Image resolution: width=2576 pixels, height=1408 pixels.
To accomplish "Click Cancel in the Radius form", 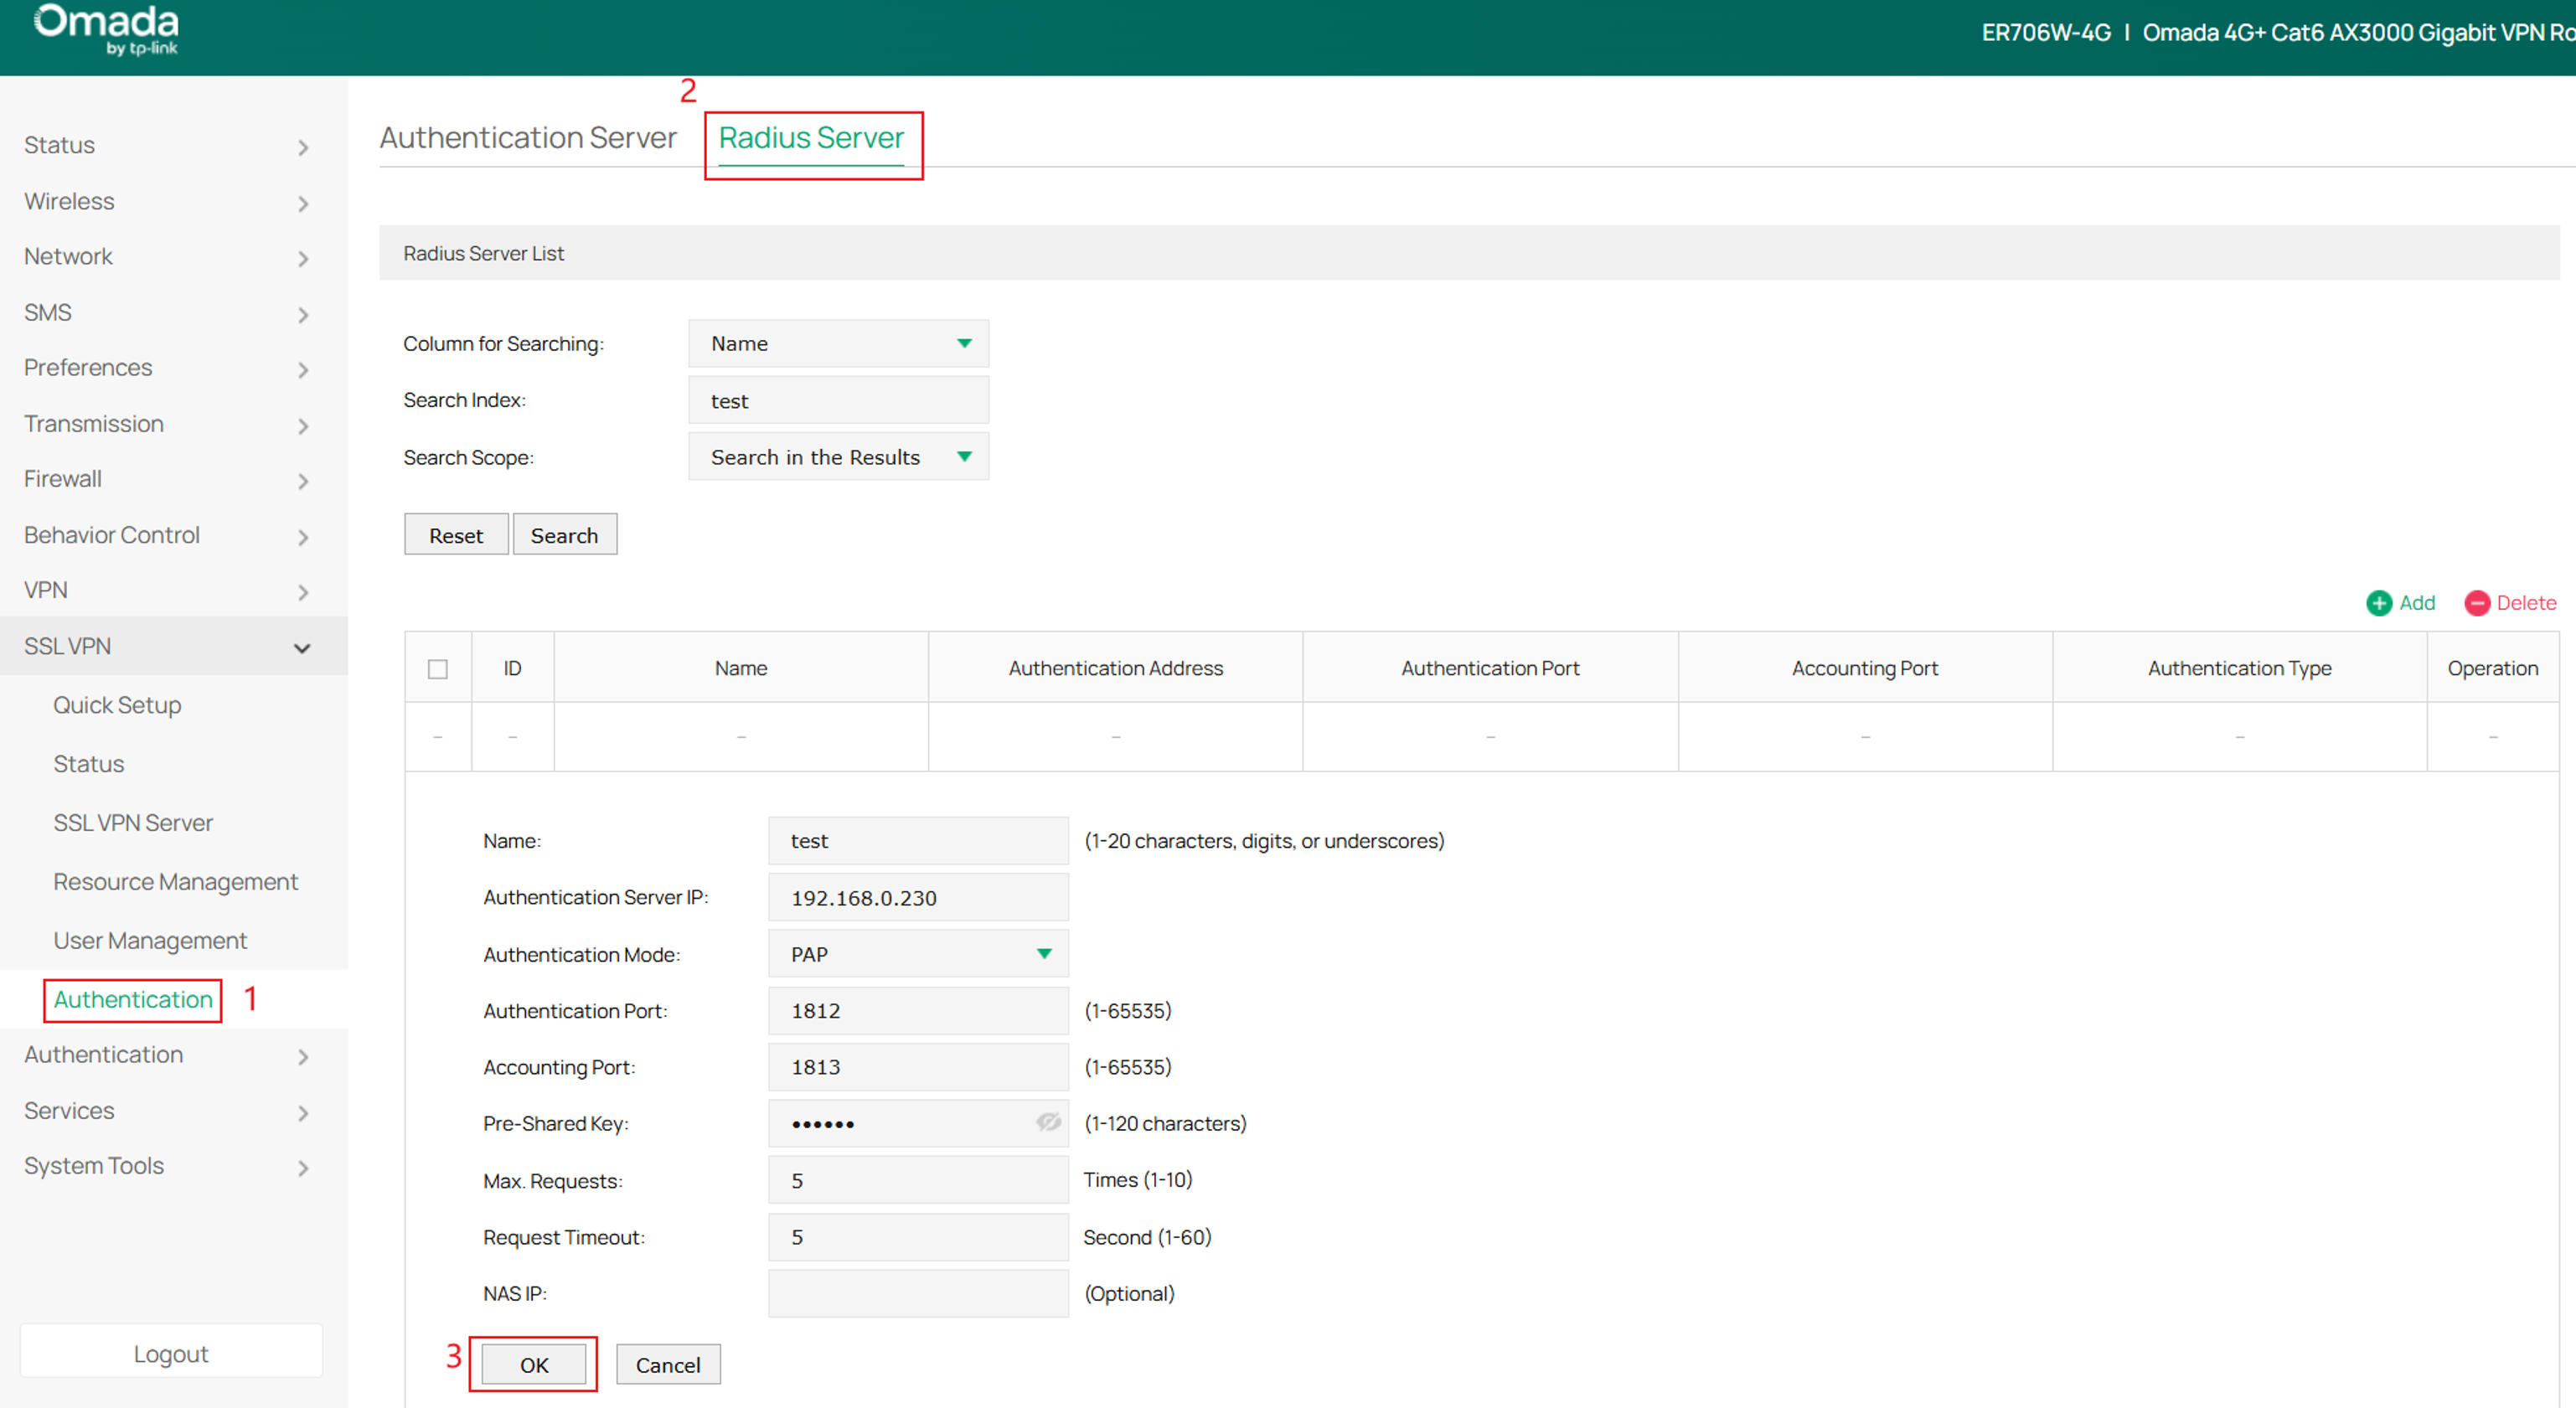I will click(x=668, y=1365).
